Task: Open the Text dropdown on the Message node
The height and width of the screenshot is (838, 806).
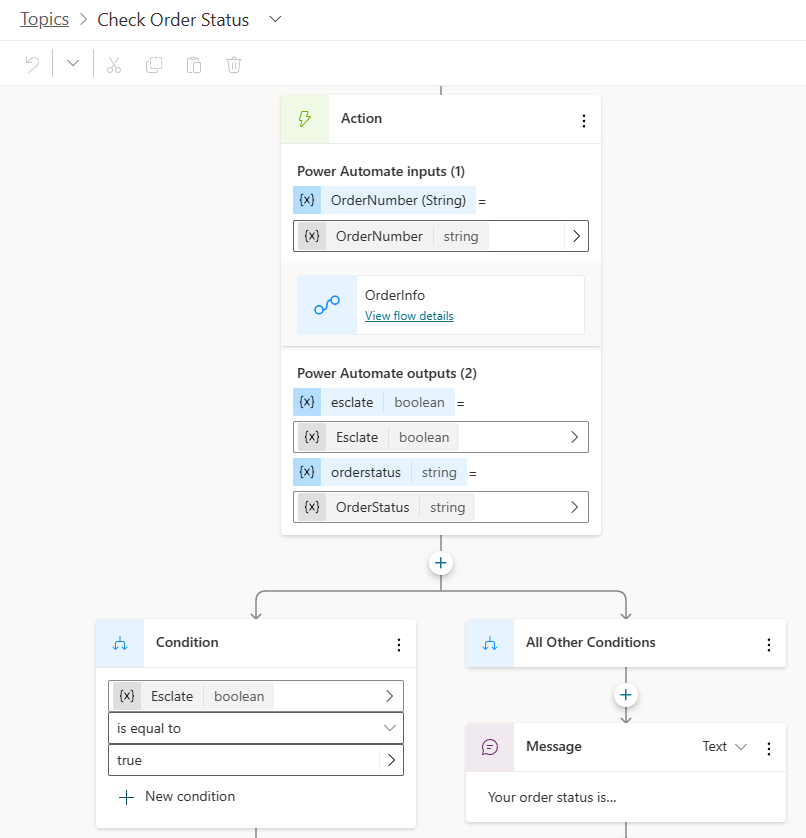Action: pyautogui.click(x=723, y=746)
